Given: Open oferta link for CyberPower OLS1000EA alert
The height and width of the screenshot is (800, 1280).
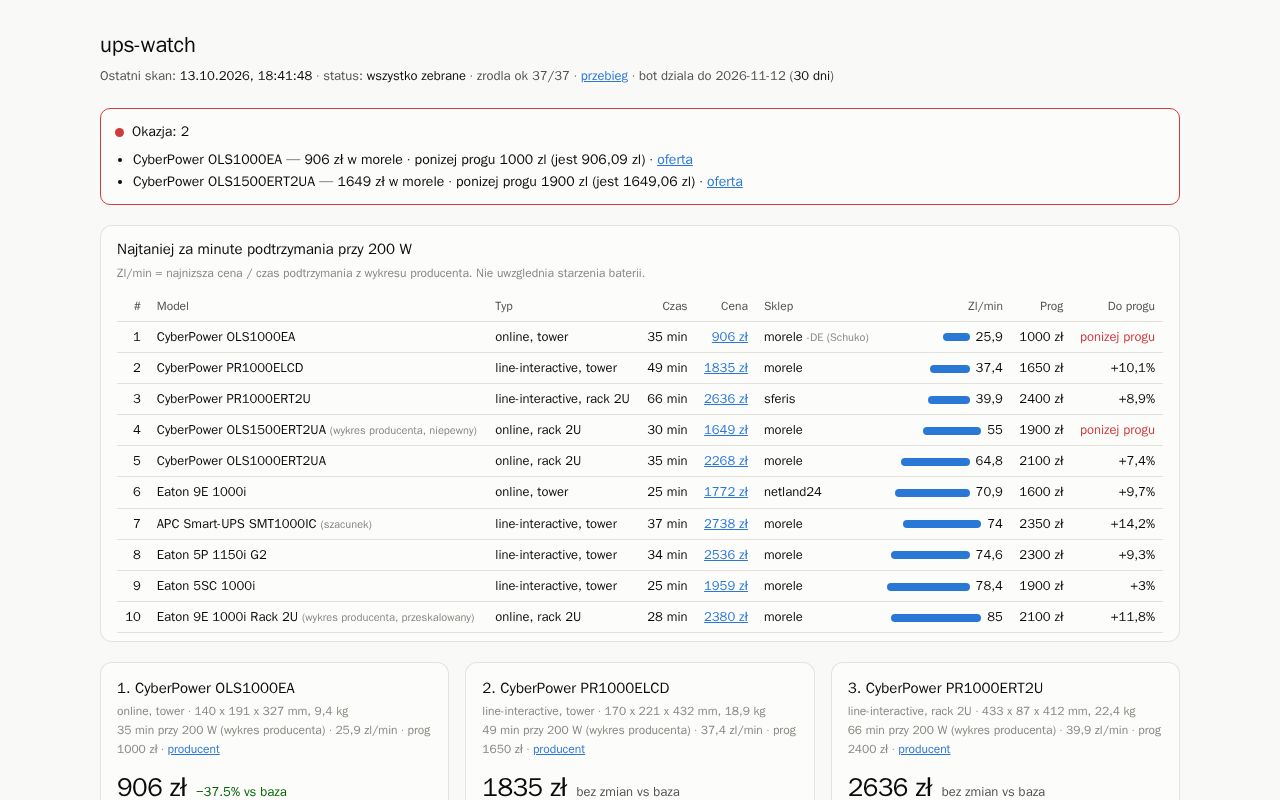Looking at the screenshot, I should coord(674,160).
